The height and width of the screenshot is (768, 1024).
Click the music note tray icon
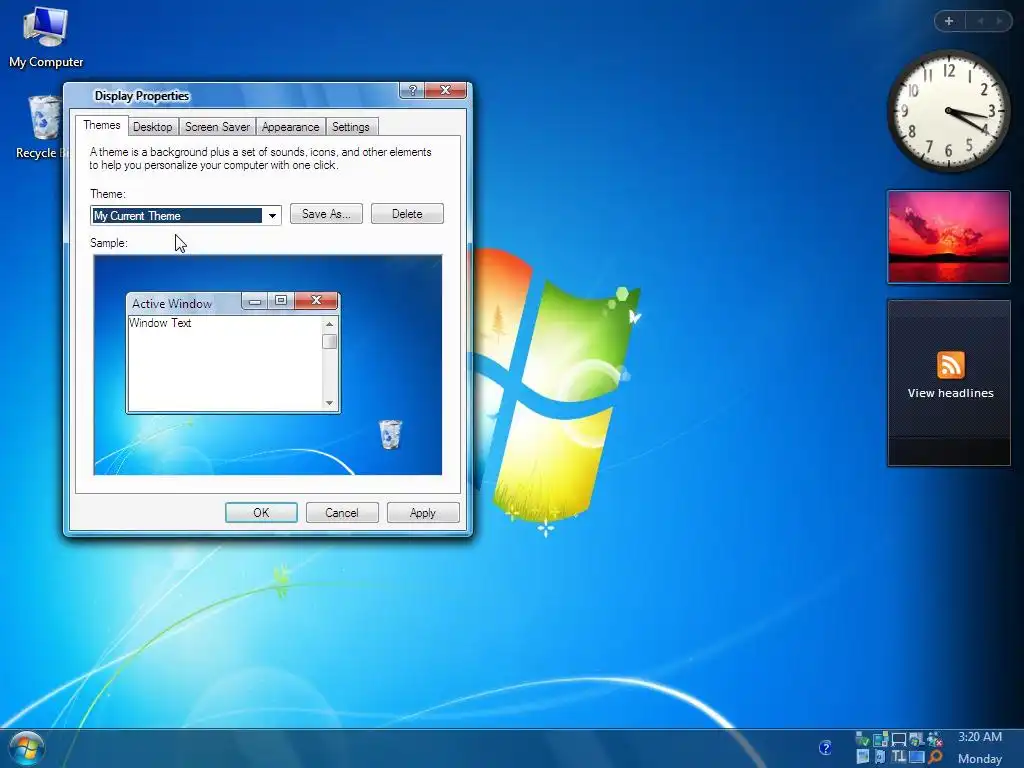pos(880,757)
